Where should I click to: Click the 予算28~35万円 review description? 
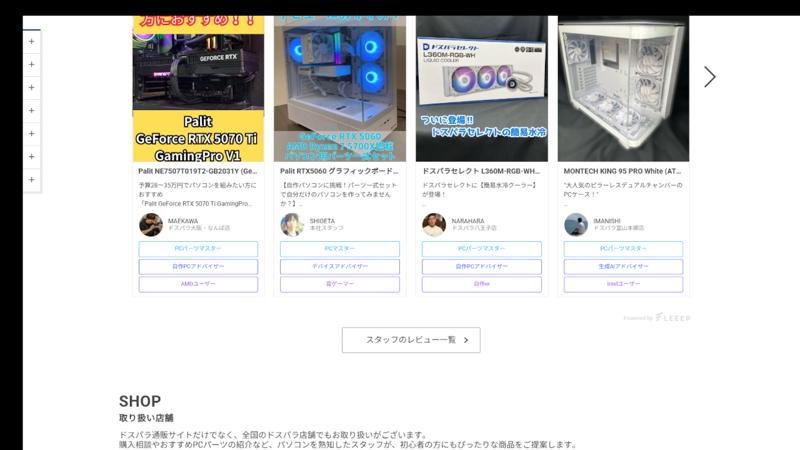pos(197,194)
